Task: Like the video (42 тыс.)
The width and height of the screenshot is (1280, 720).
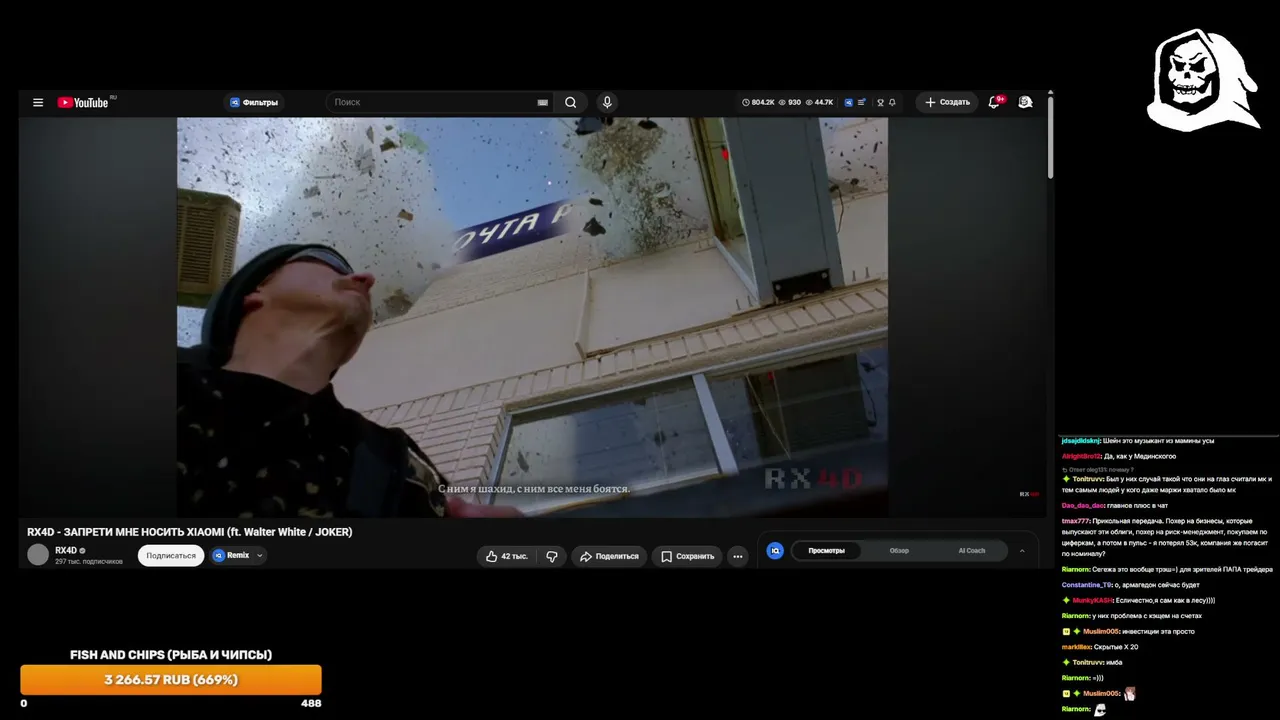Action: [x=507, y=556]
